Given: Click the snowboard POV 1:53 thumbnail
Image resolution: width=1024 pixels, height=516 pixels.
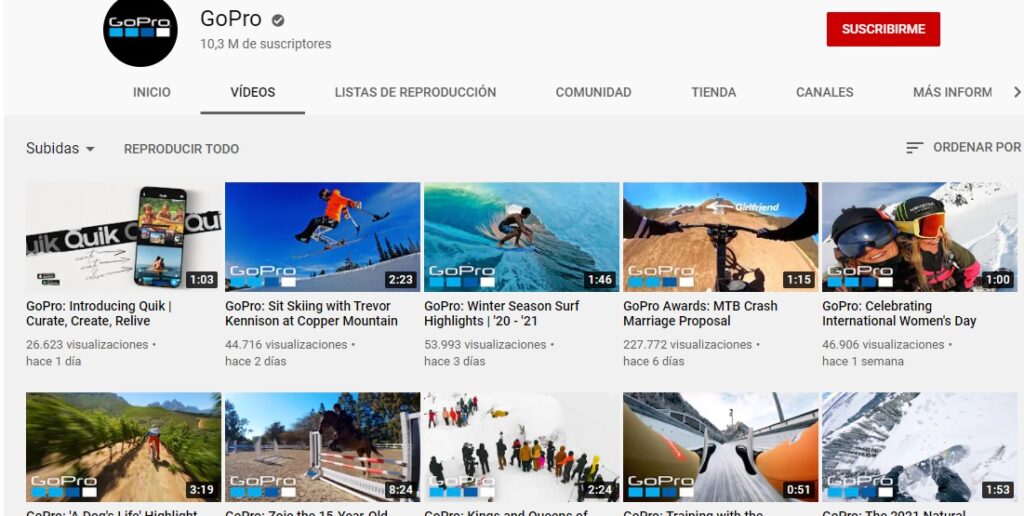Looking at the screenshot, I should [x=920, y=447].
